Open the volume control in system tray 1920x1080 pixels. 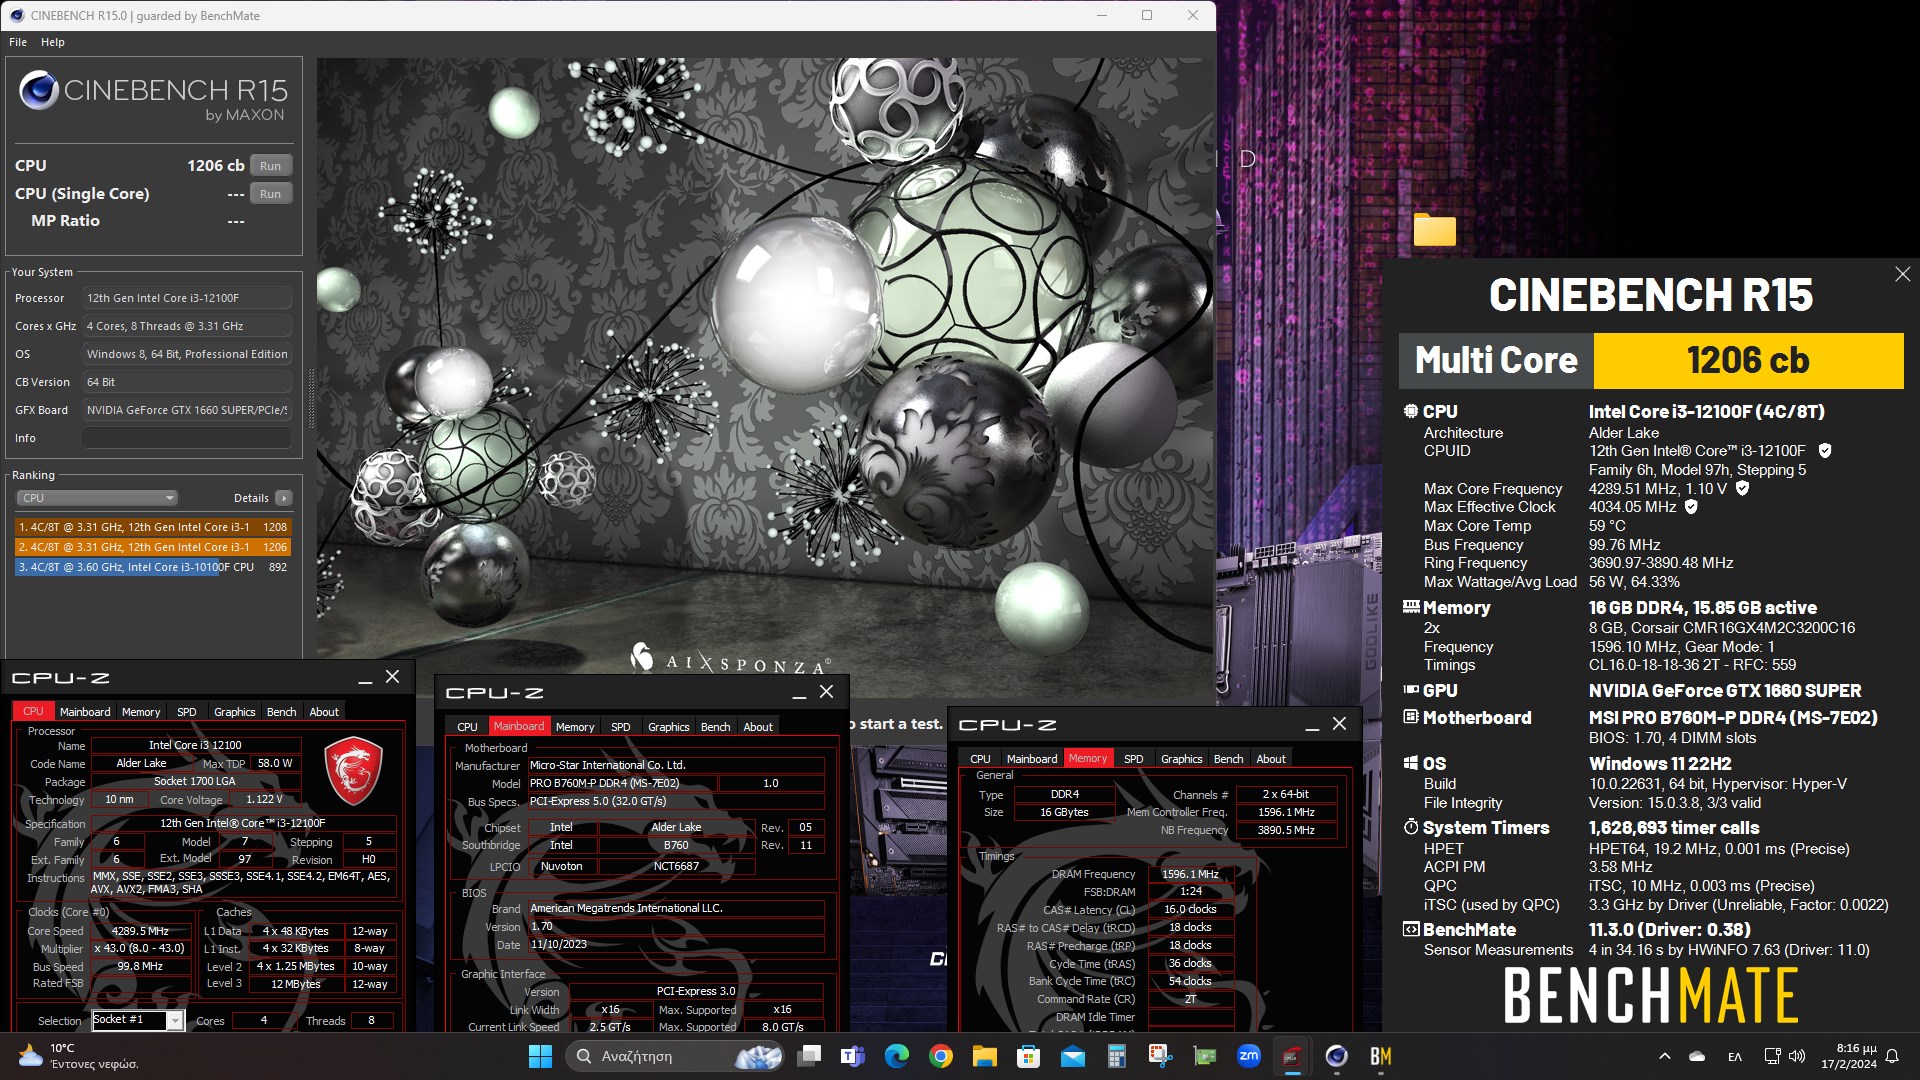[x=1797, y=1056]
